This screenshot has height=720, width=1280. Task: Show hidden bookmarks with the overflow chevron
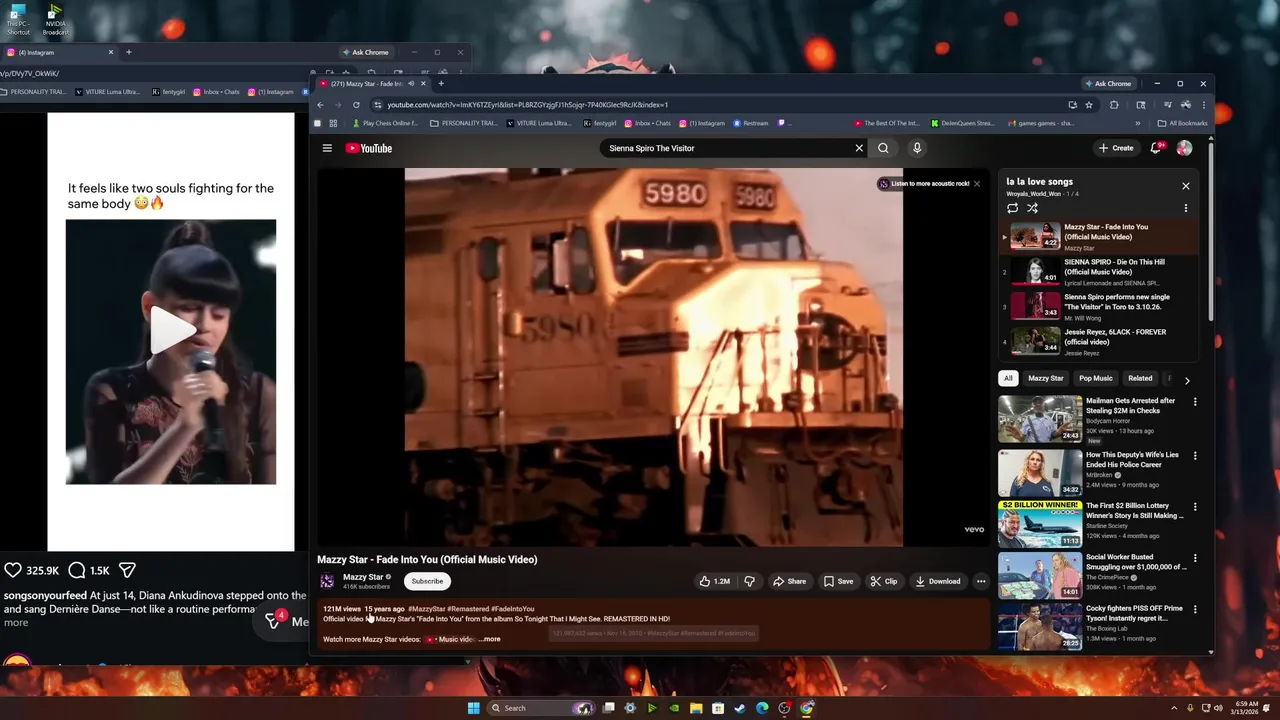point(1138,123)
